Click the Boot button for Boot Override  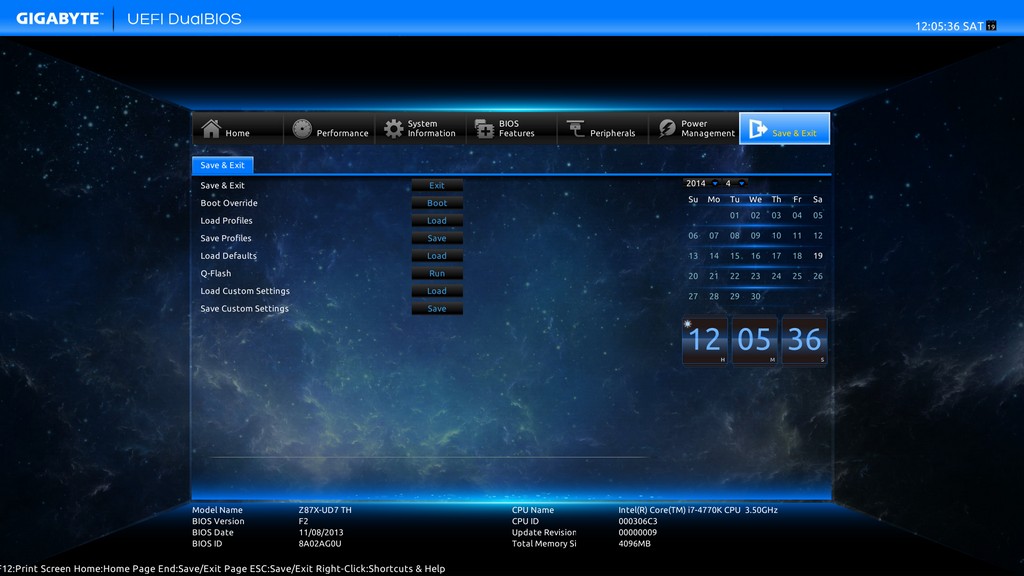point(437,203)
